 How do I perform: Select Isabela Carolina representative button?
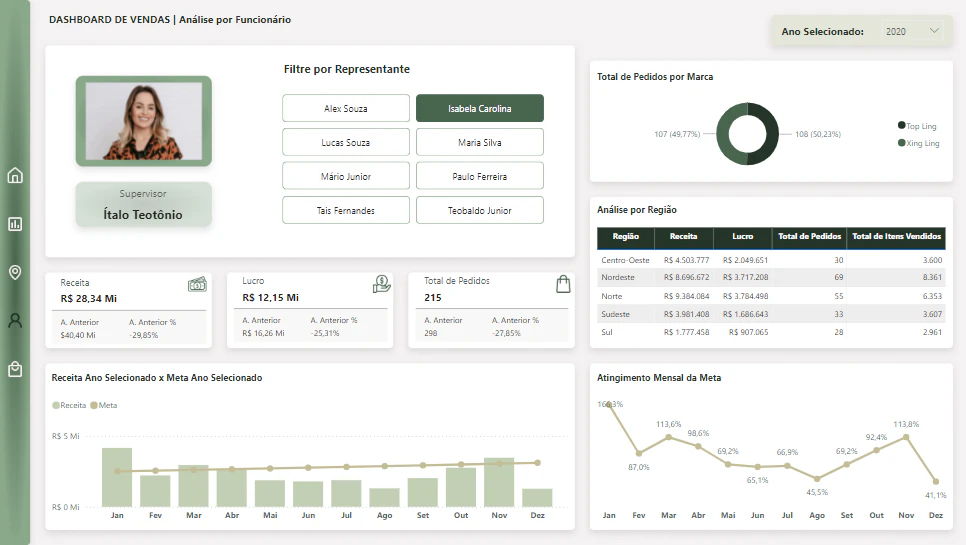(x=479, y=108)
